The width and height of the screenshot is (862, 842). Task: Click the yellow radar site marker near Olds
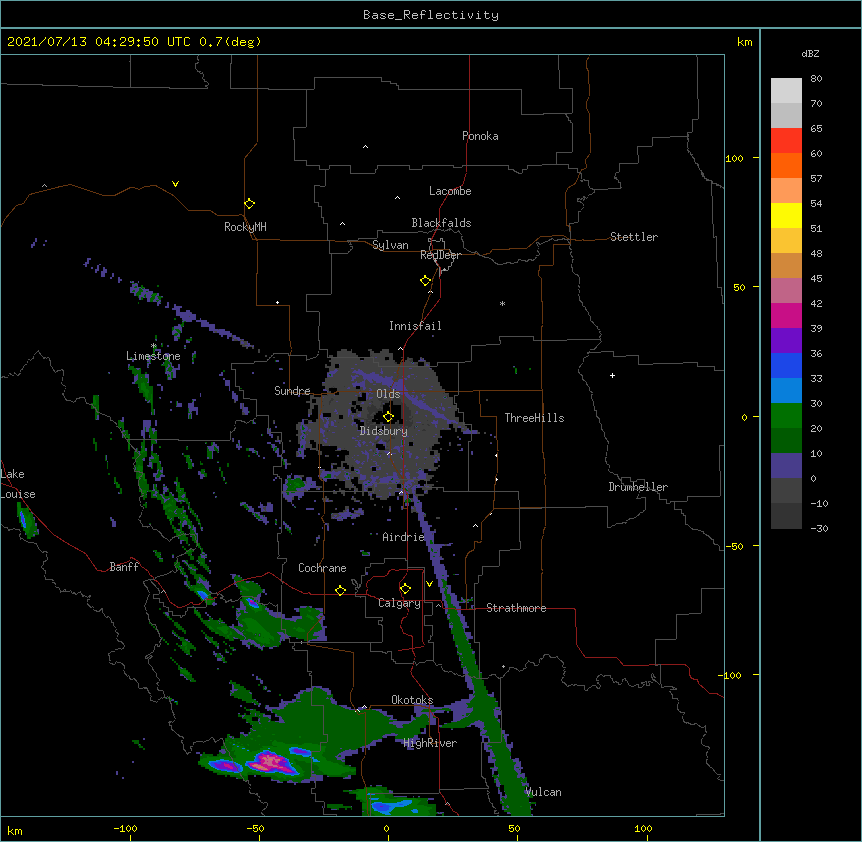click(x=388, y=416)
